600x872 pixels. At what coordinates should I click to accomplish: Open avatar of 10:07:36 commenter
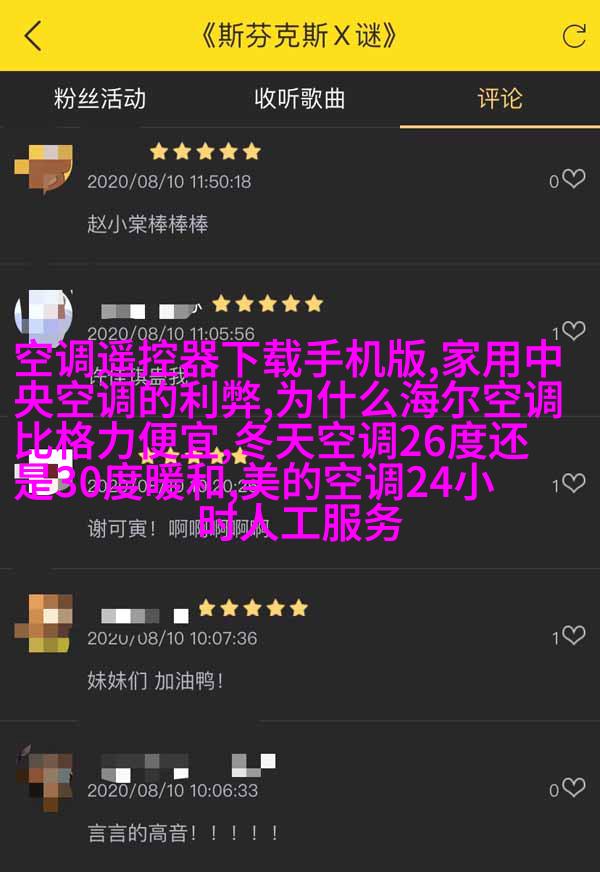pyautogui.click(x=44, y=623)
